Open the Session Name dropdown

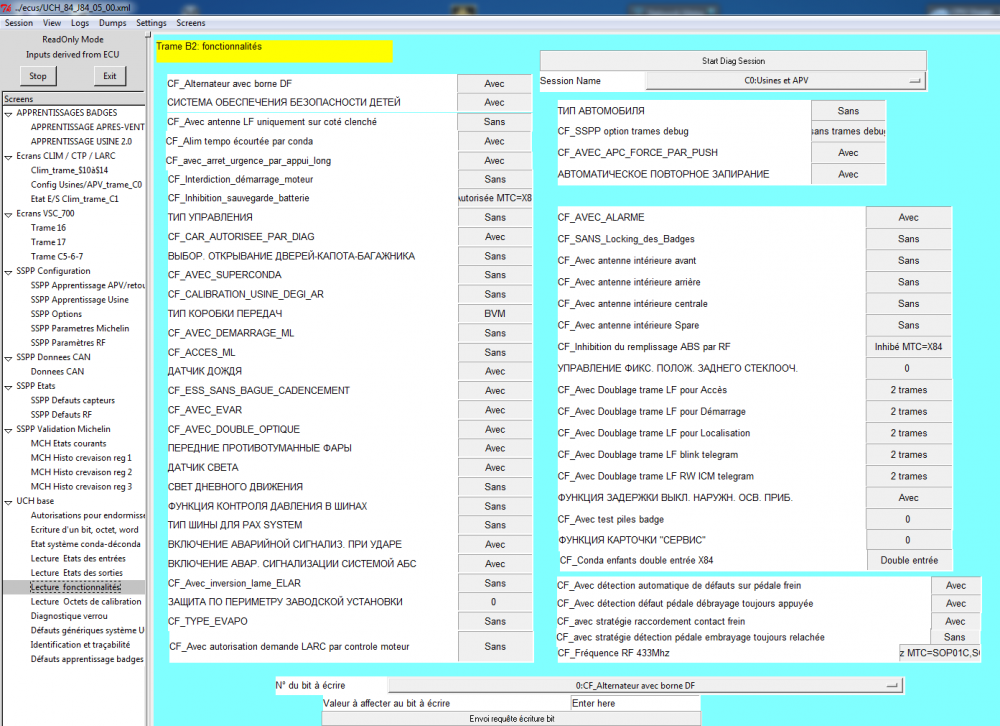[786, 81]
